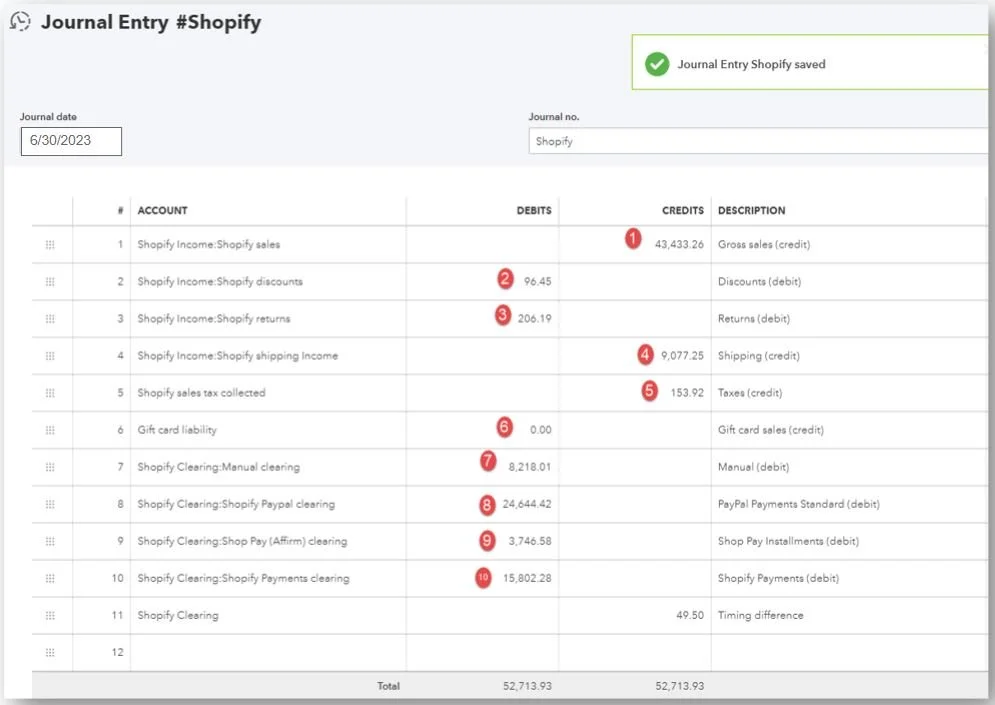Image resolution: width=995 pixels, height=705 pixels.
Task: Click the Timing difference description
Action: tap(760, 616)
